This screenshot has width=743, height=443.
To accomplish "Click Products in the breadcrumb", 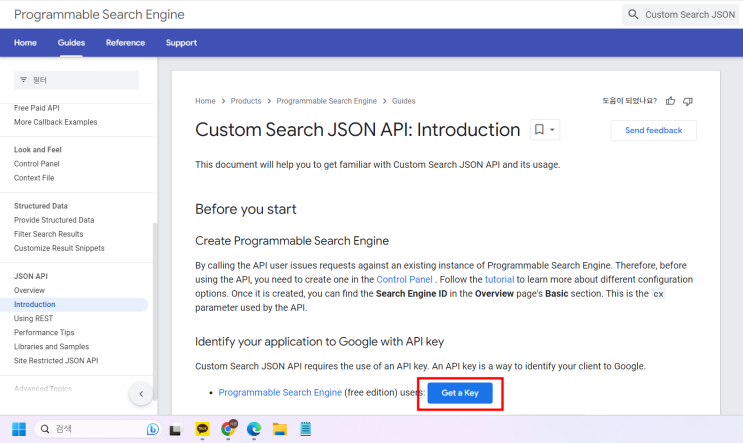I will click(x=246, y=101).
